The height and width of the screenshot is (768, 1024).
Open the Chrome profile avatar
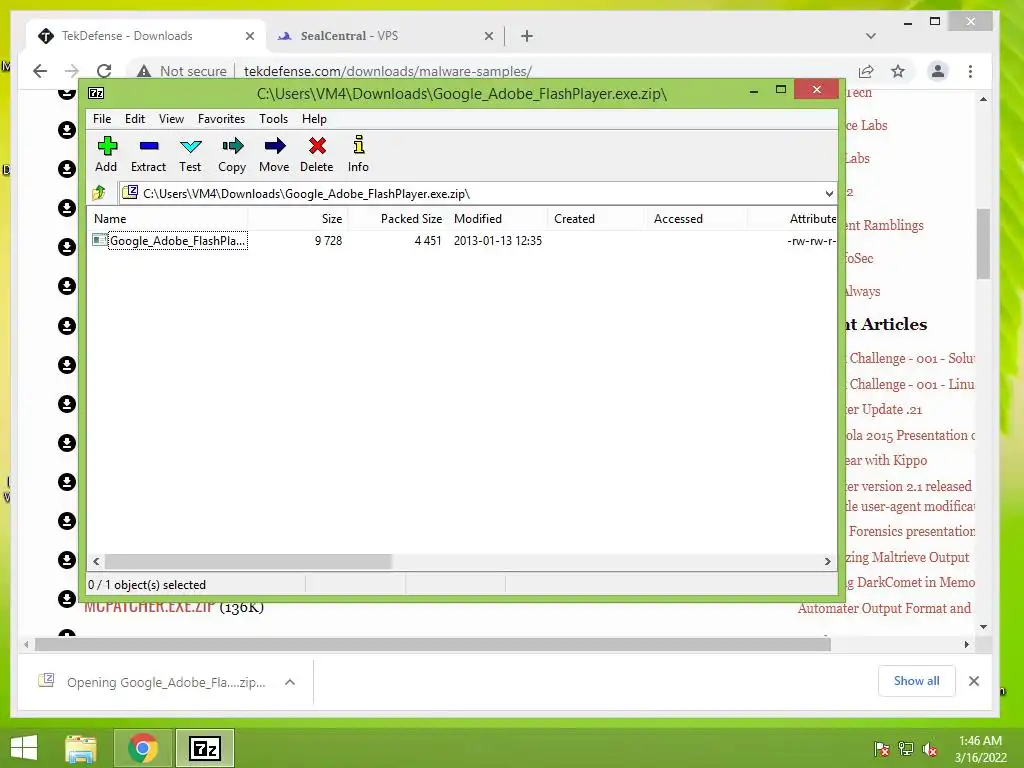[x=938, y=71]
